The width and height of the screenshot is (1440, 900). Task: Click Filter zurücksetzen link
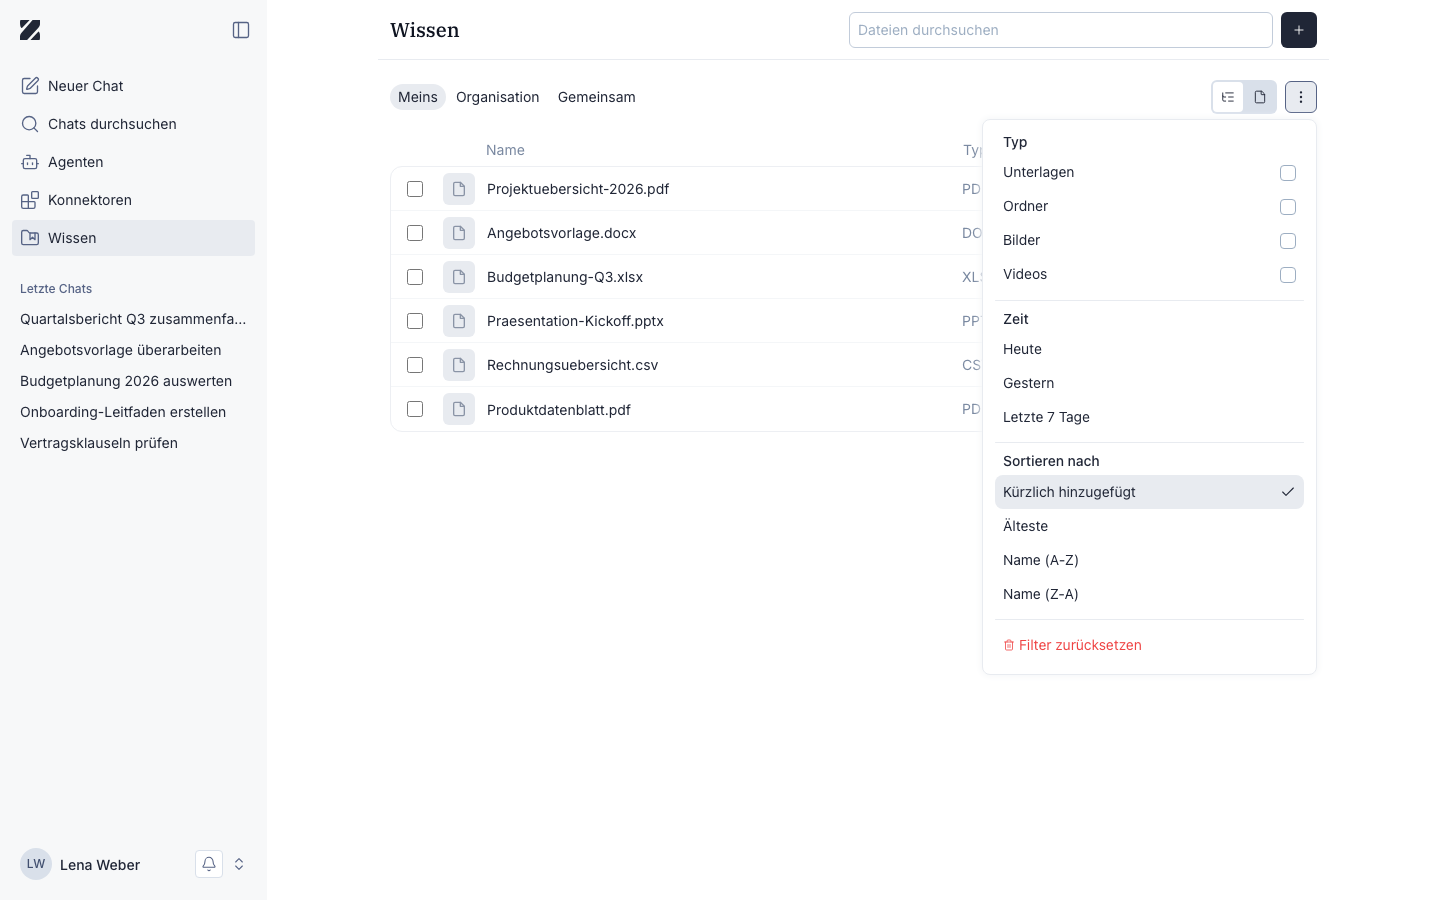[x=1072, y=645]
